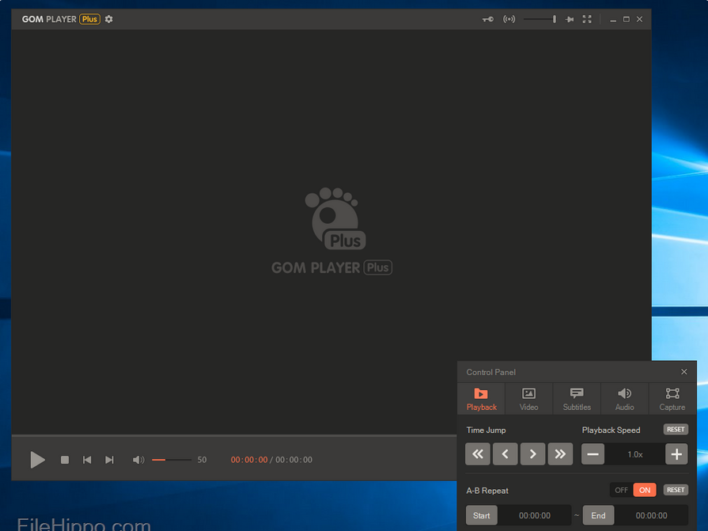Turn A-B Repeat ON
Viewport: 708px width, 531px height.
click(x=644, y=490)
